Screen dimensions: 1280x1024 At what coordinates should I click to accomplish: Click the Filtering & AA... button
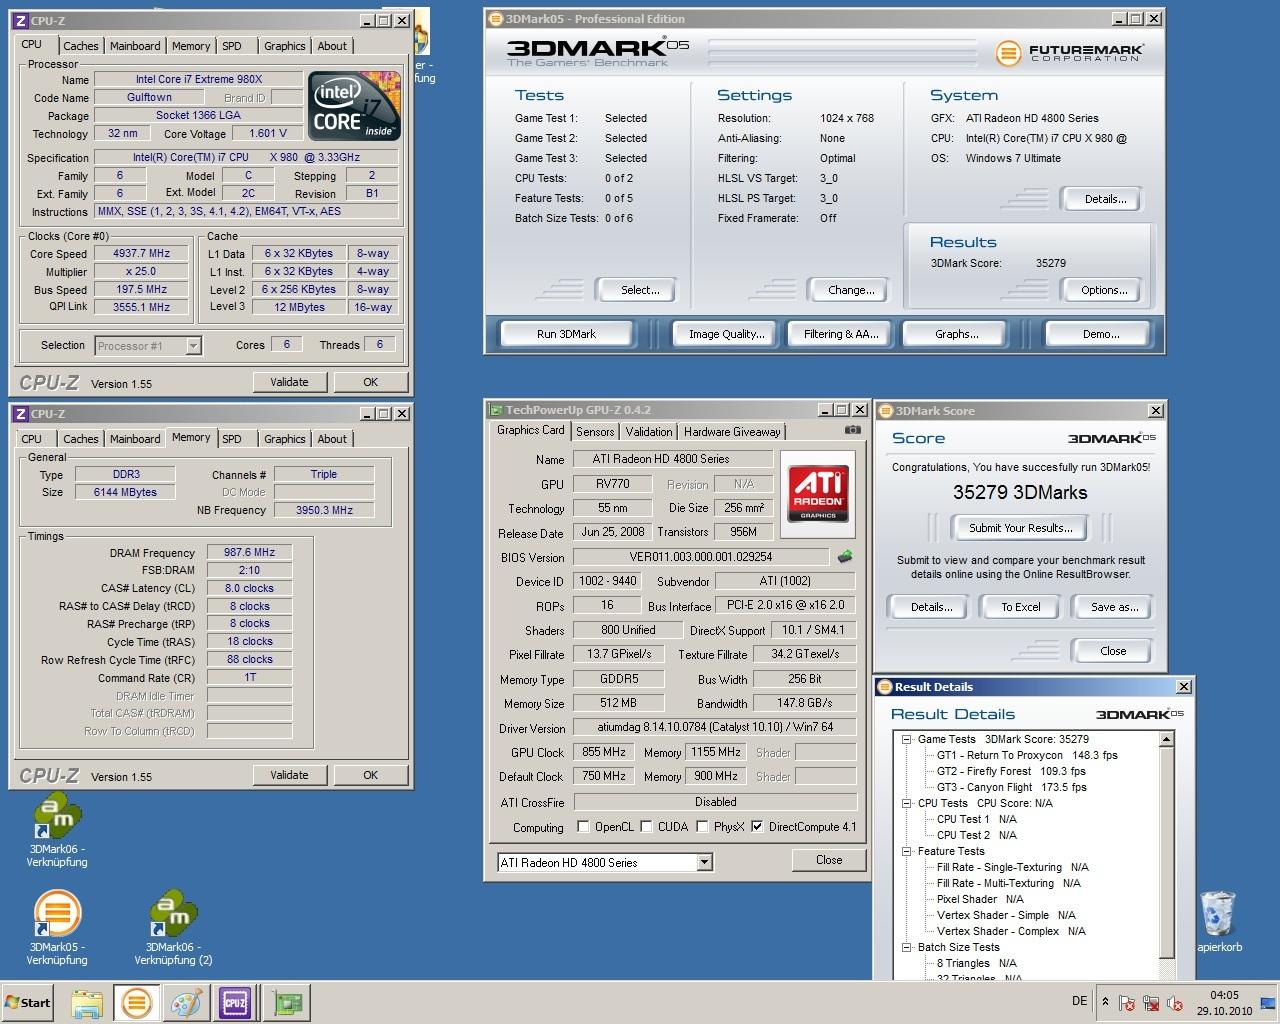[841, 334]
